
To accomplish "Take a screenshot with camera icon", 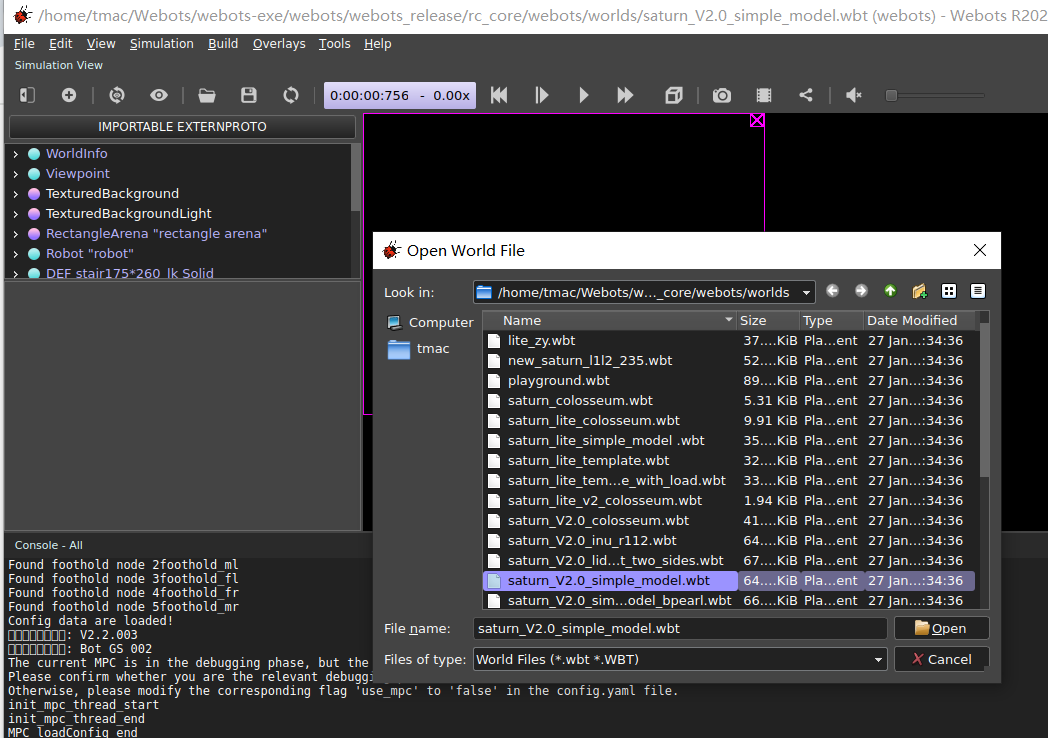I will 722,96.
